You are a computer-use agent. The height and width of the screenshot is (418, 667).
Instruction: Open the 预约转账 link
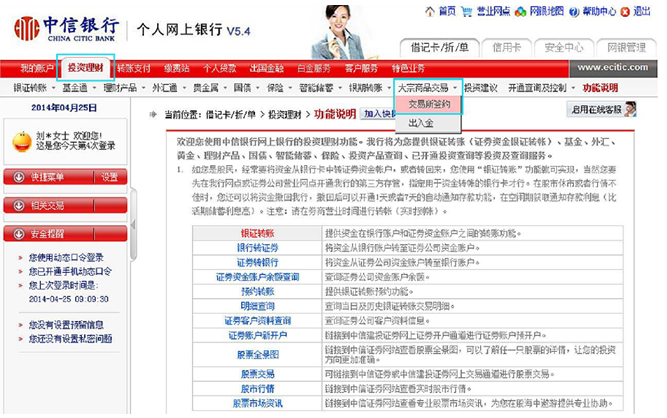coord(257,292)
